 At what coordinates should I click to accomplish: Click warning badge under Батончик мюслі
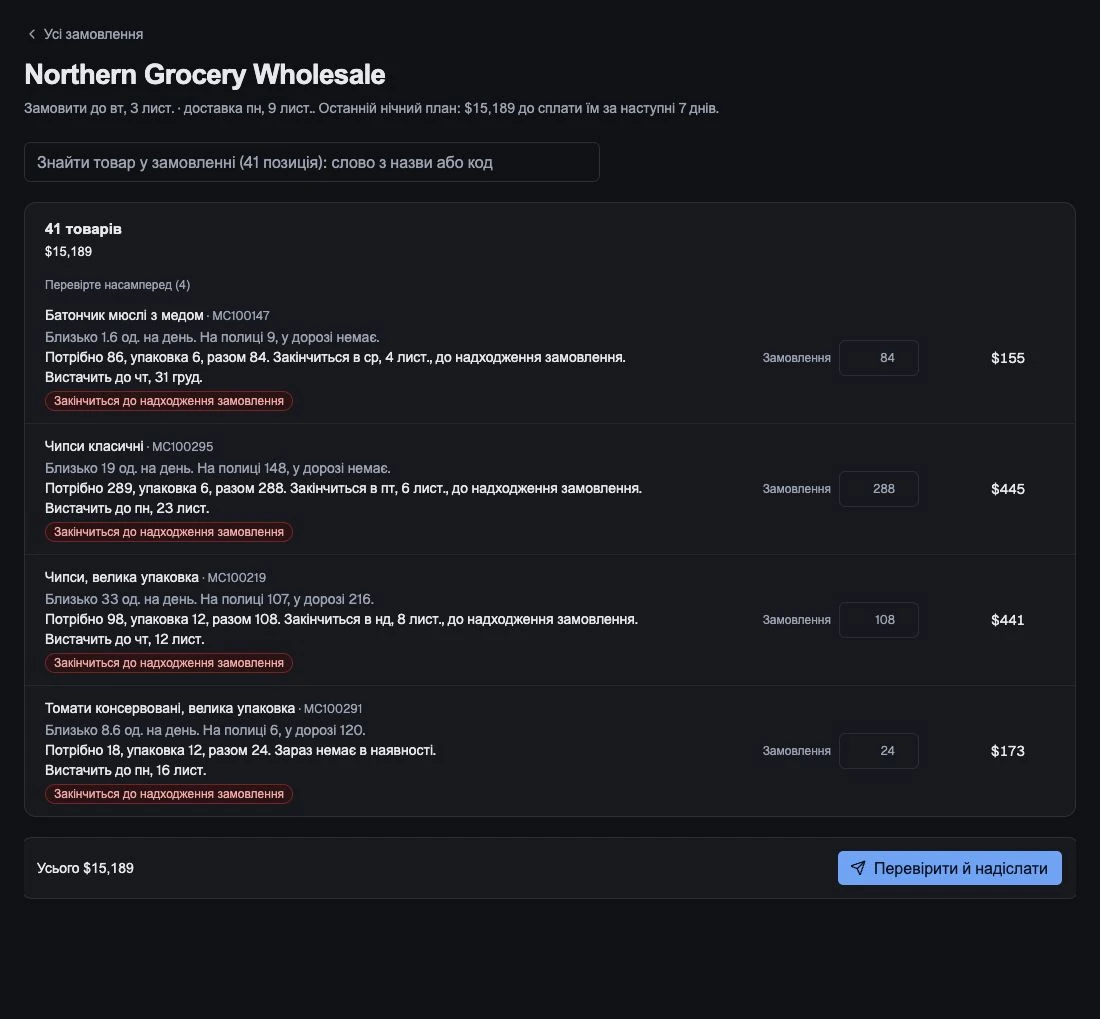click(x=168, y=401)
